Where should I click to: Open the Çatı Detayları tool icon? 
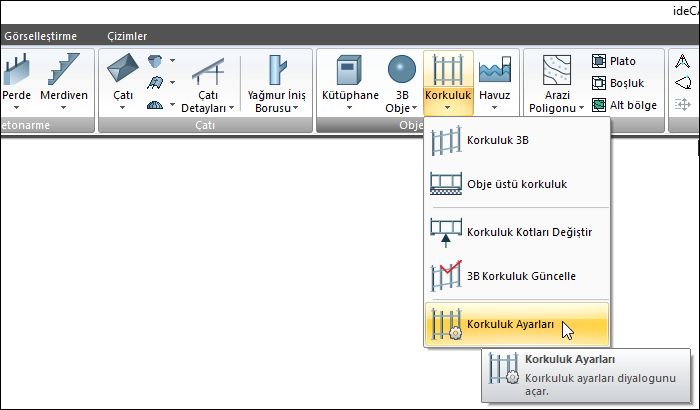pyautogui.click(x=208, y=71)
